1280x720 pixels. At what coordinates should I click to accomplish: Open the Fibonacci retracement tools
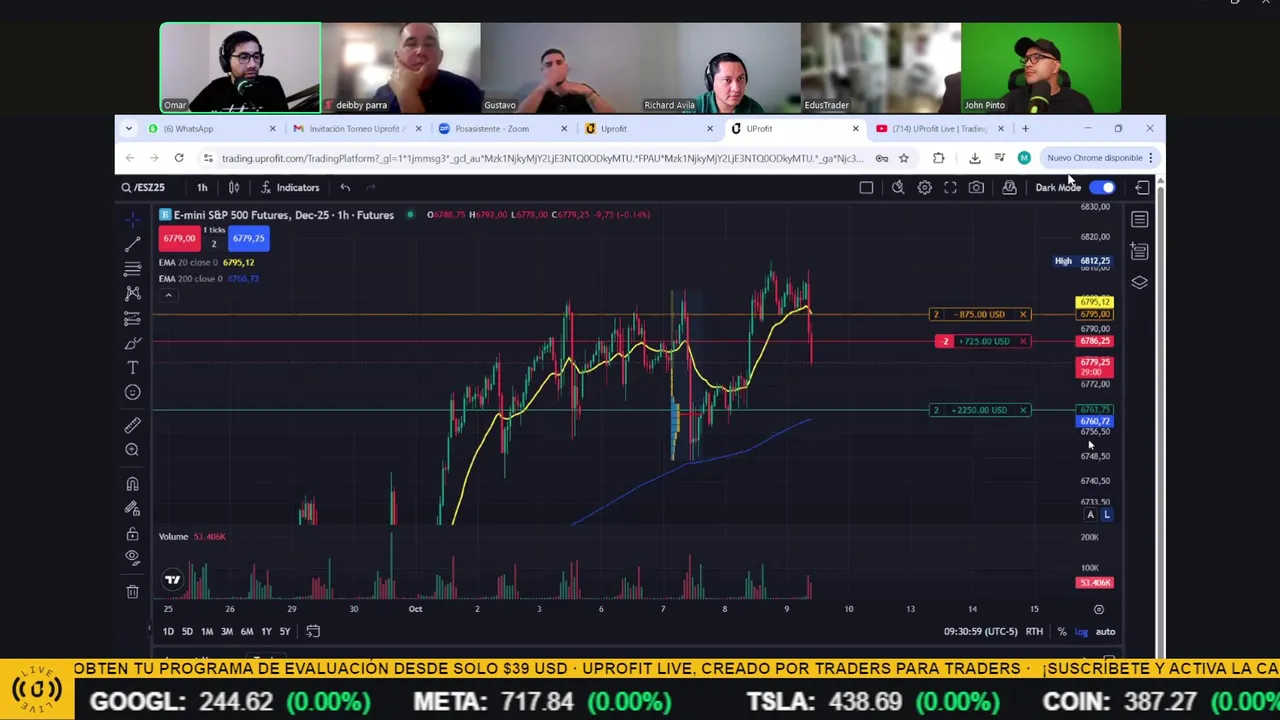coord(132,269)
